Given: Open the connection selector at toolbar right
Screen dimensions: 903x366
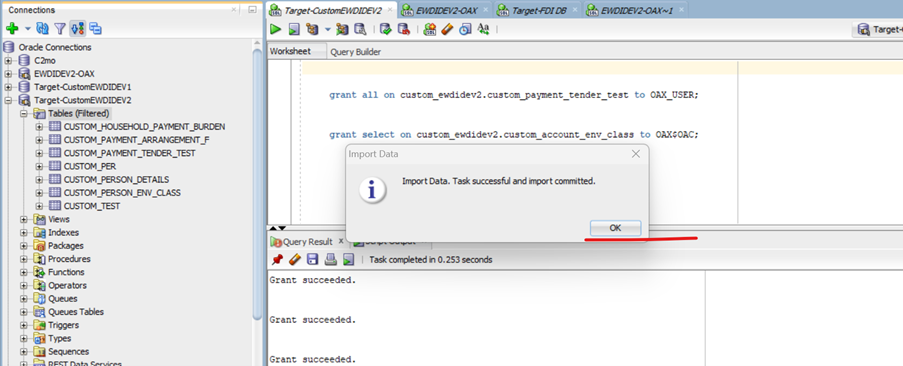Looking at the screenshot, I should point(877,29).
